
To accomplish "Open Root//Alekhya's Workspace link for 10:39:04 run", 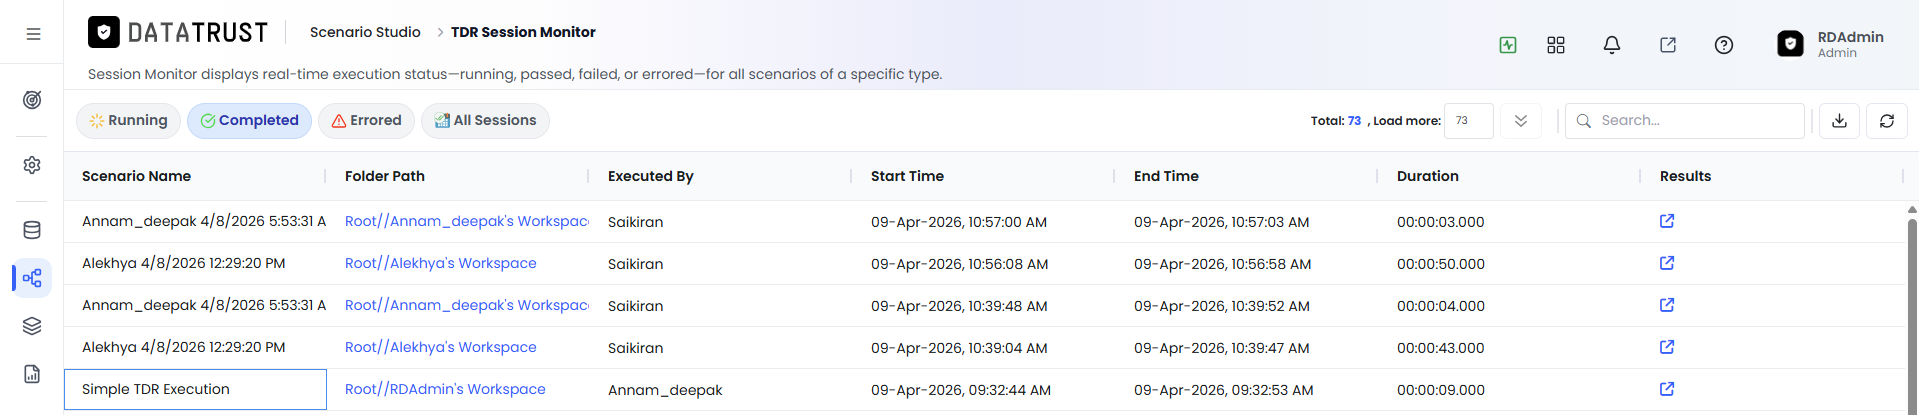I will [441, 347].
